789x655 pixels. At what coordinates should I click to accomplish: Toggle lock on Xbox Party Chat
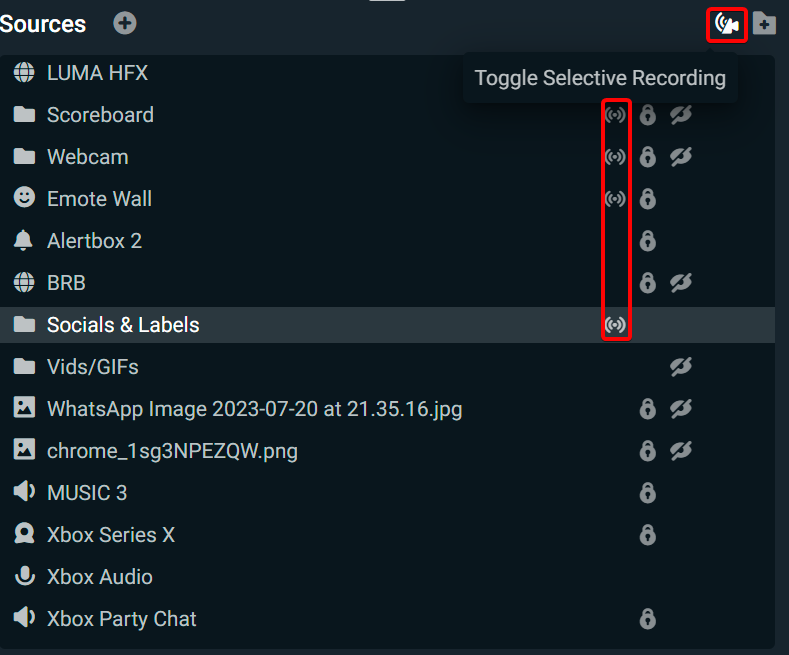pos(648,619)
